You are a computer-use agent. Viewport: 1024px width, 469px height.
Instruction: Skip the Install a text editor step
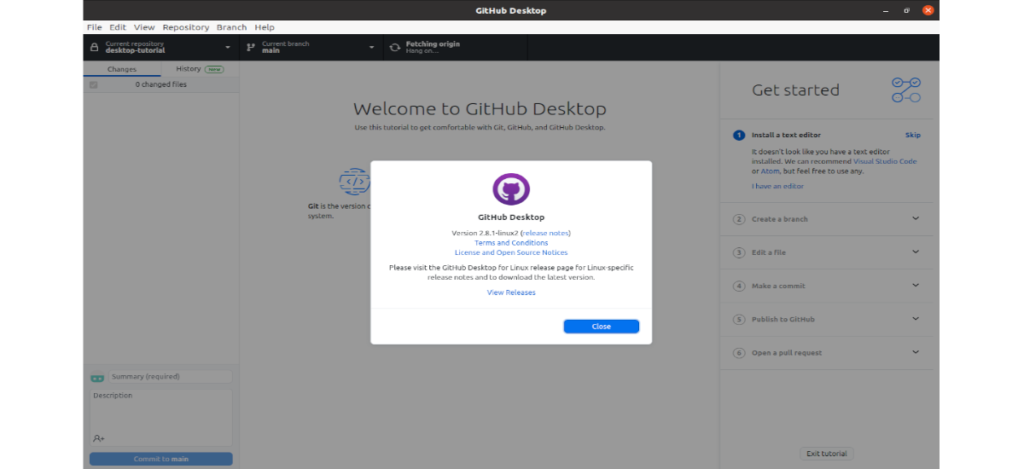[x=912, y=135]
